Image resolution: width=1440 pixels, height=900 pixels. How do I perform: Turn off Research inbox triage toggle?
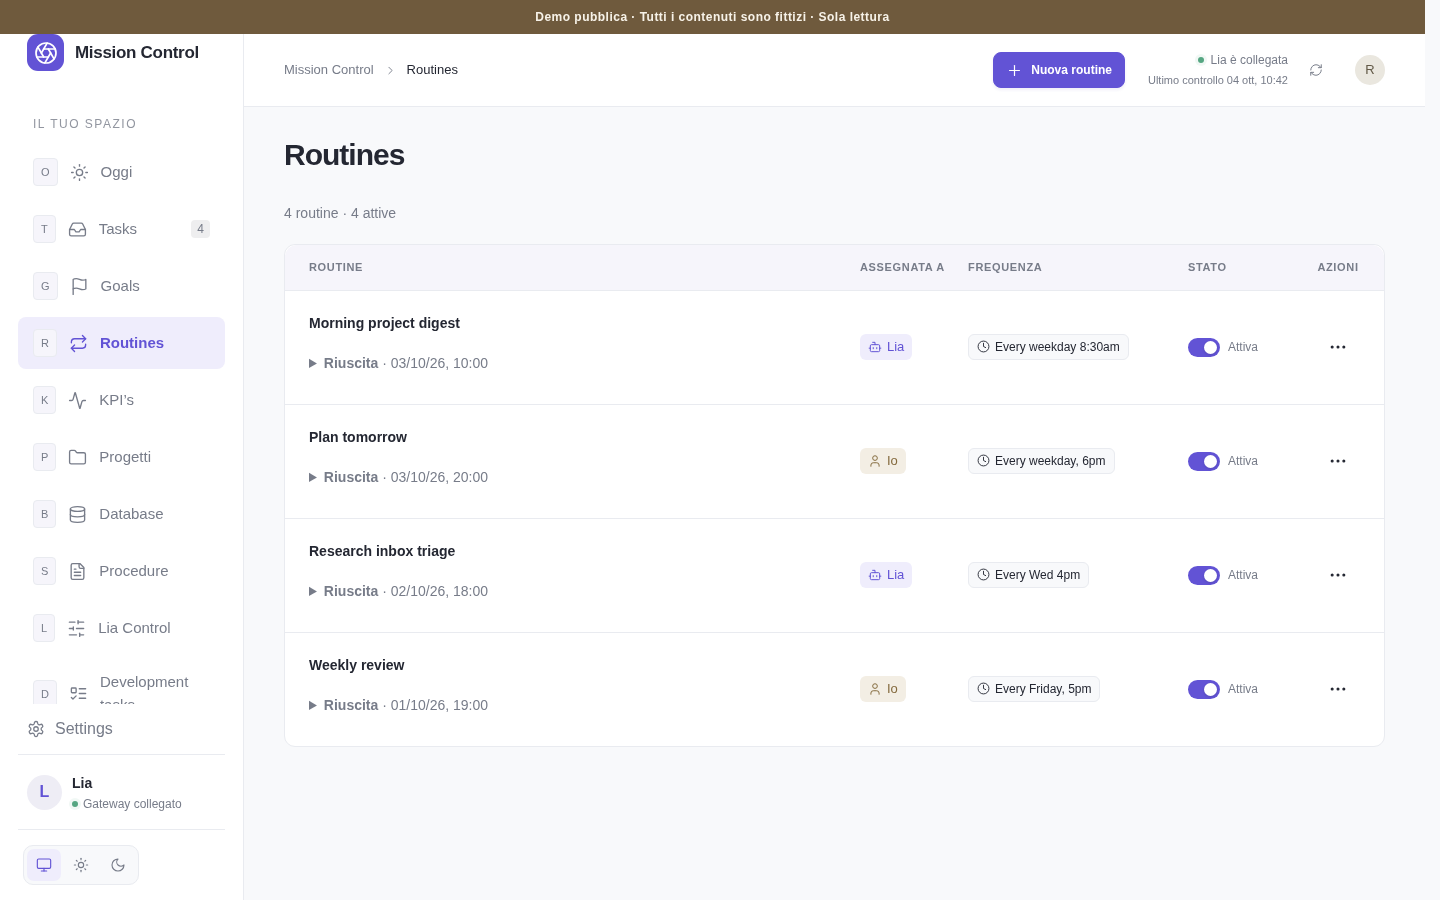coord(1204,575)
